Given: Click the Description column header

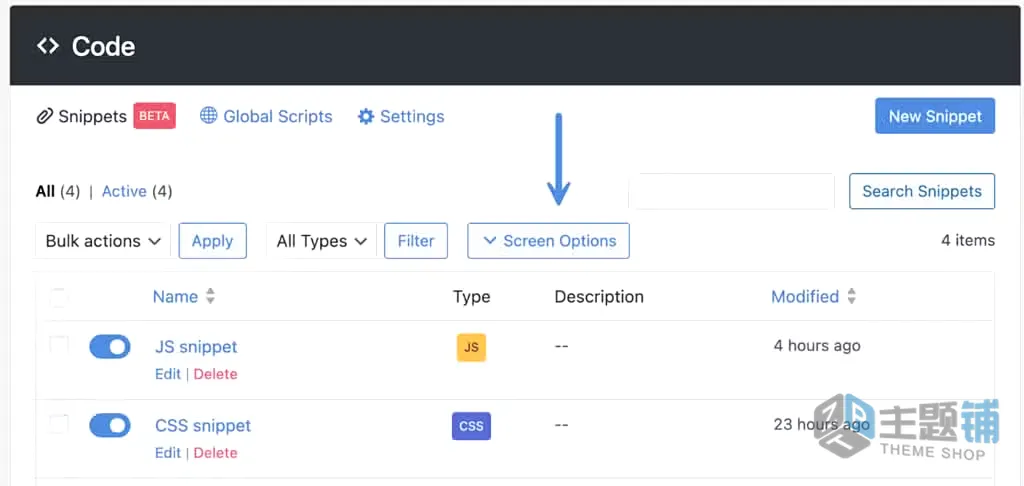Looking at the screenshot, I should tap(599, 297).
